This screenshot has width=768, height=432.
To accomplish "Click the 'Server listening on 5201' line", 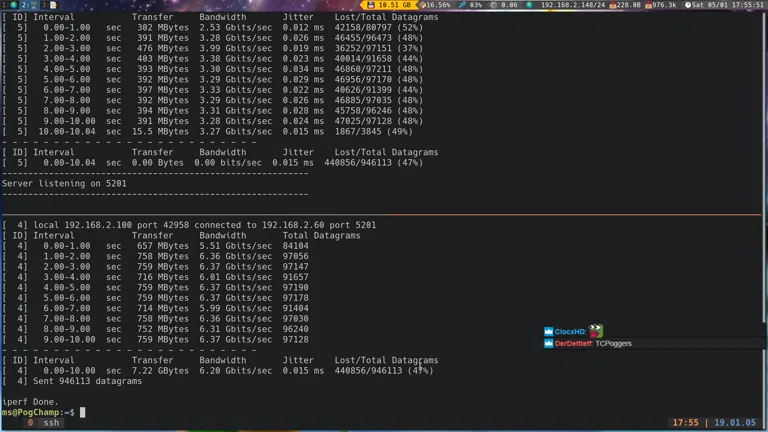I will coord(64,183).
